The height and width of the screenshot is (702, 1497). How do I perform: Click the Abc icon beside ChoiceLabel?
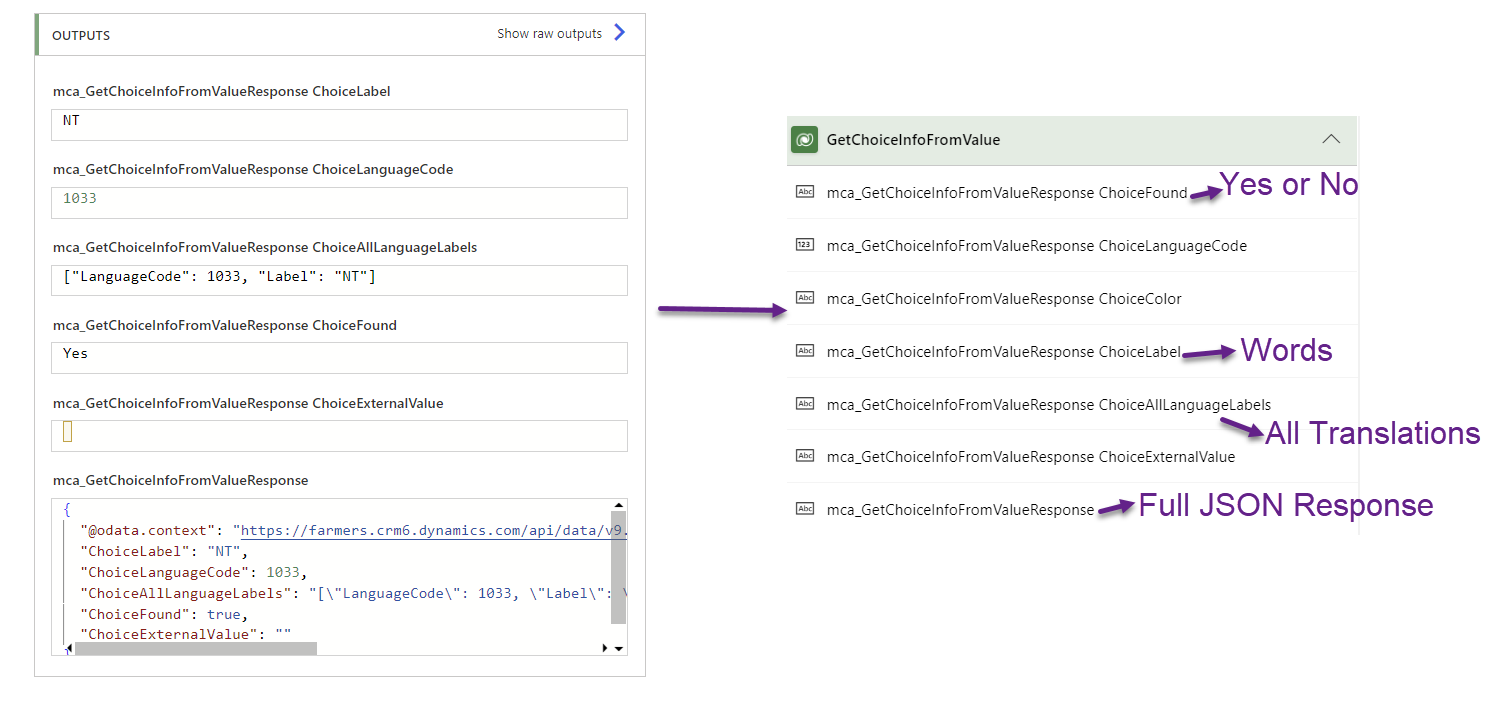(x=805, y=350)
